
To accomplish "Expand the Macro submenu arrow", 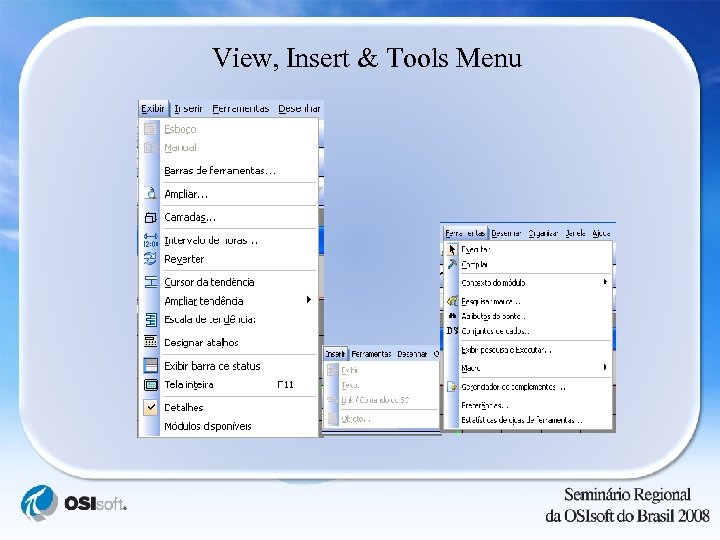I will click(605, 367).
